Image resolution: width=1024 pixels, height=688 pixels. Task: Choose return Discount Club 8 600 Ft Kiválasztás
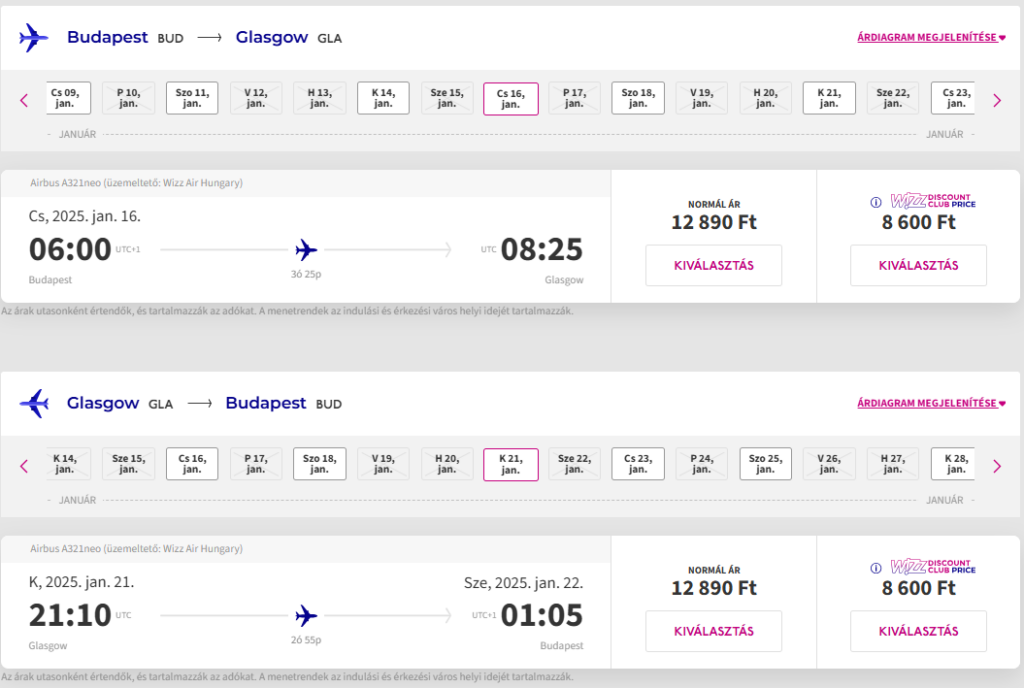click(x=918, y=631)
